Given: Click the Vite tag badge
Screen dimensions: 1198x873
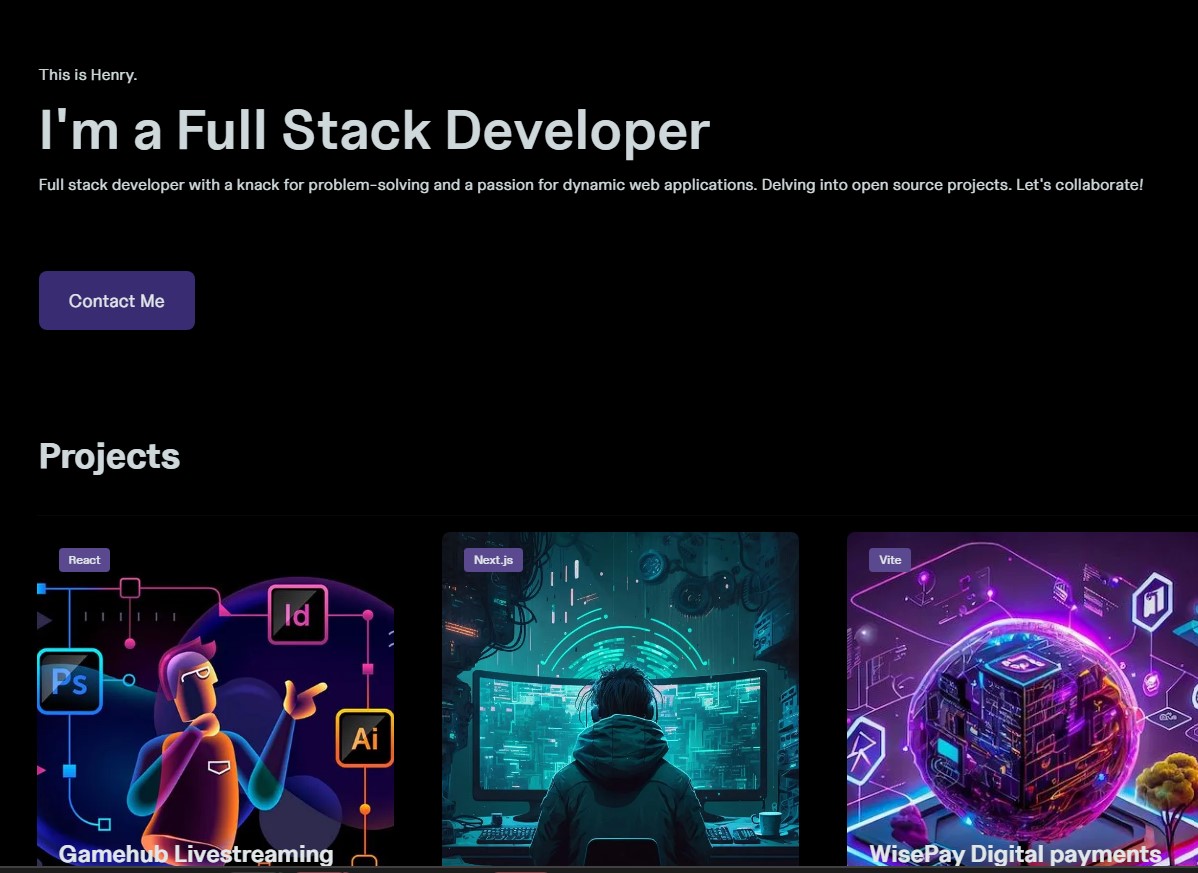Looking at the screenshot, I should [x=890, y=560].
